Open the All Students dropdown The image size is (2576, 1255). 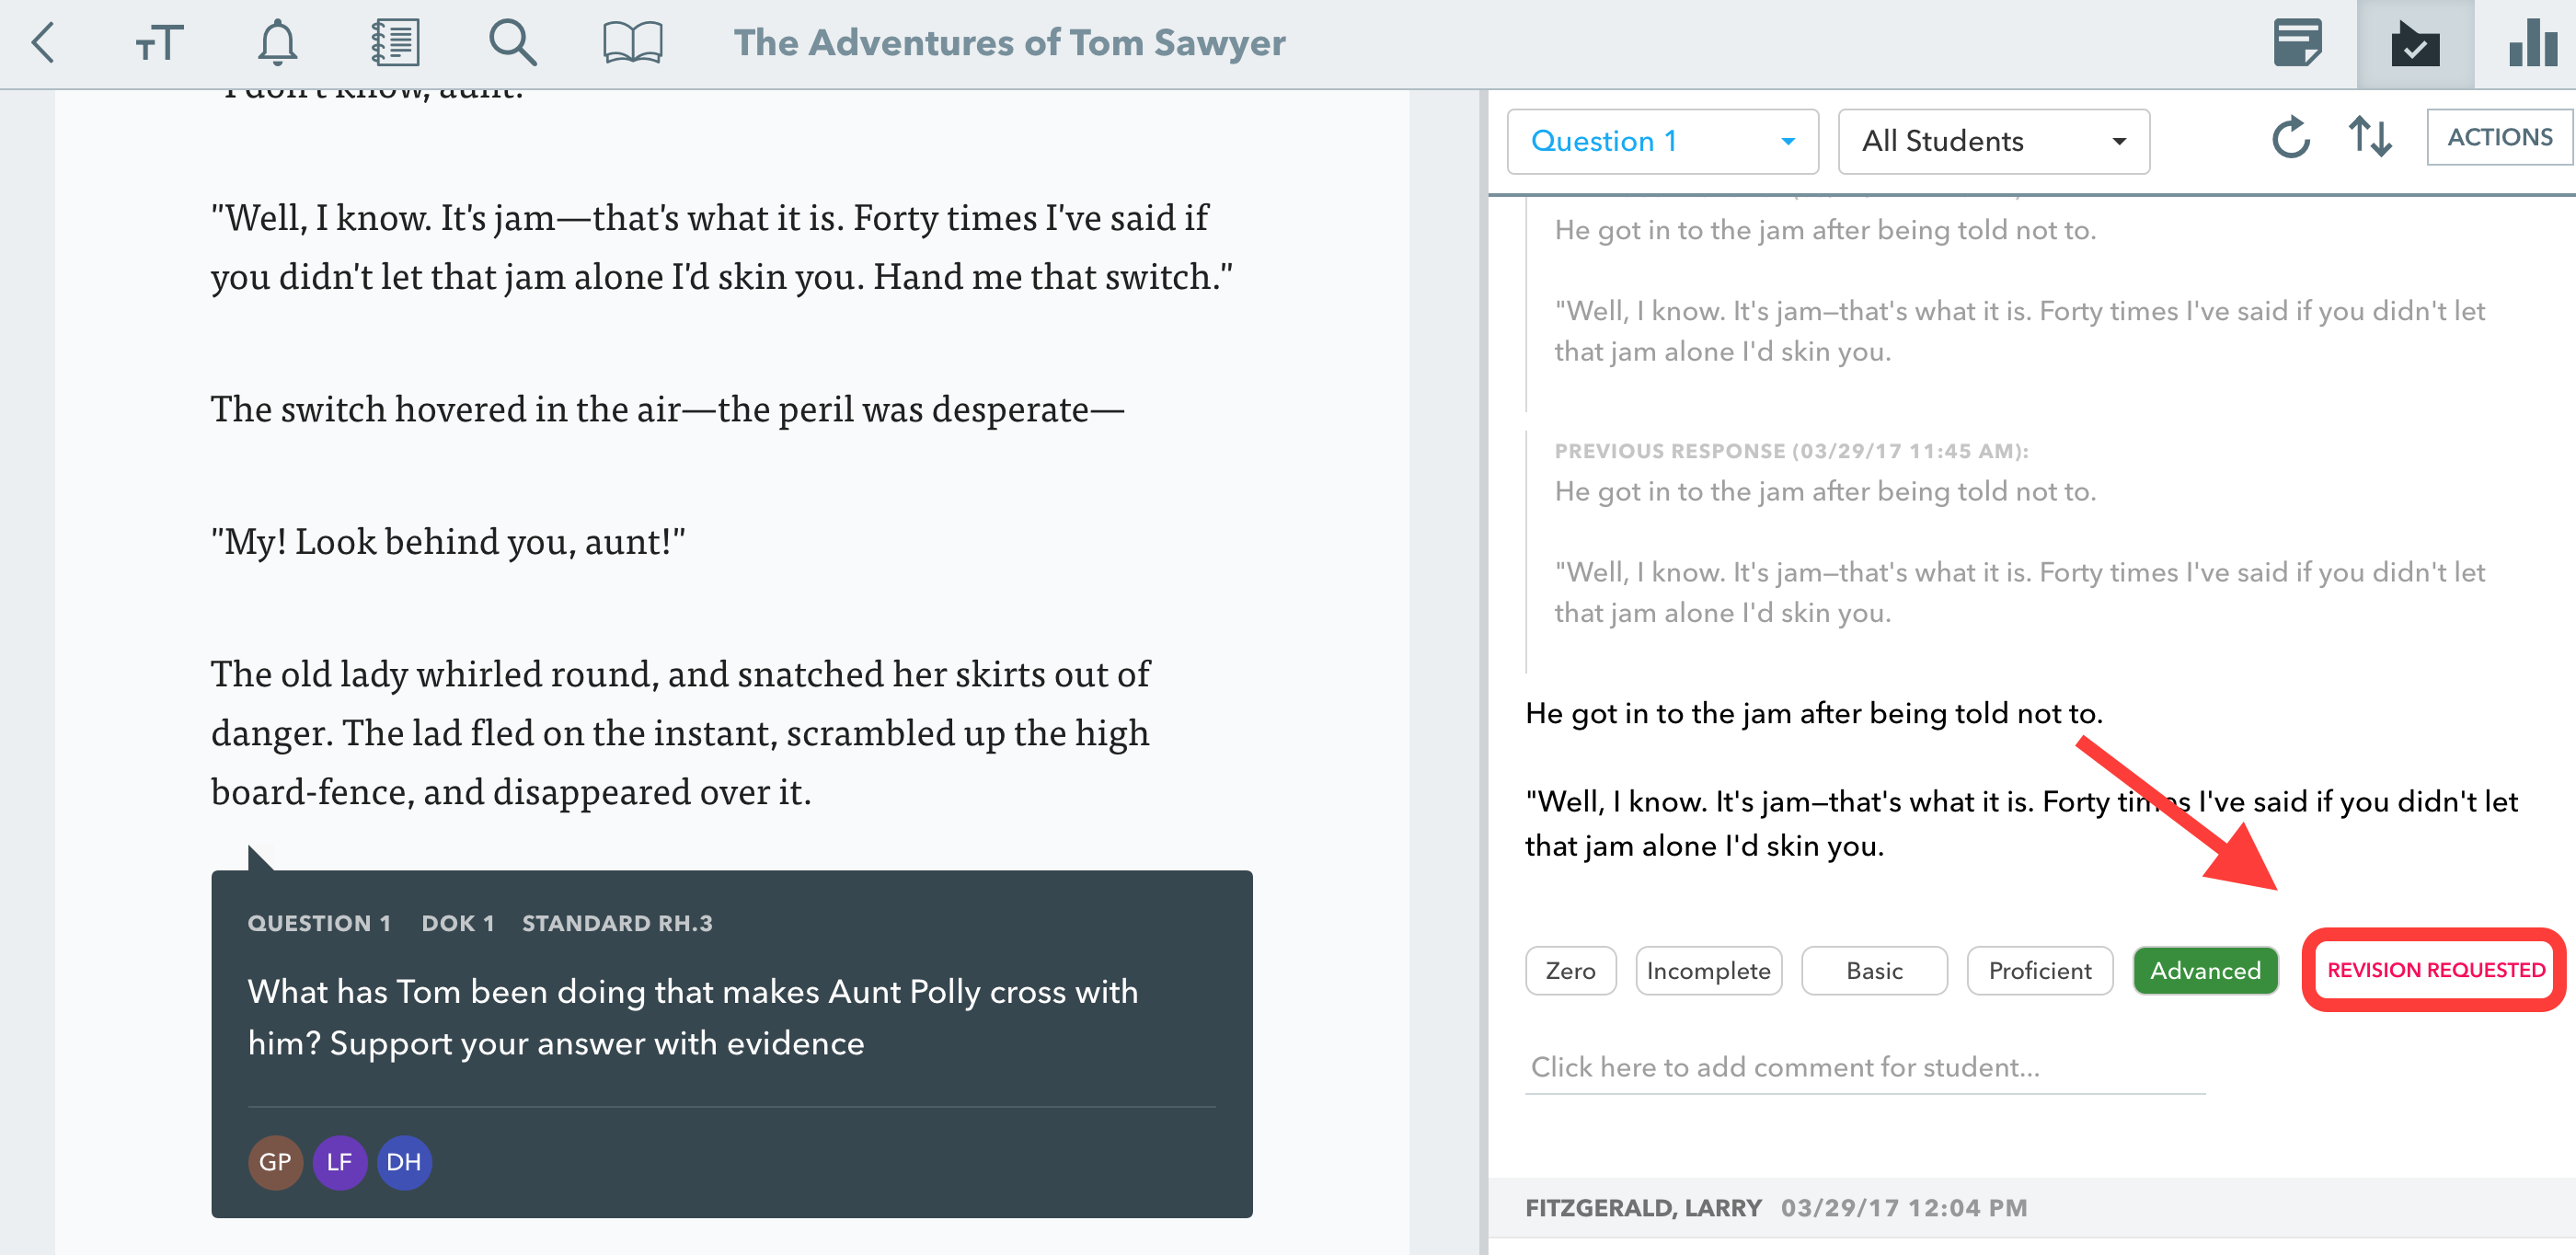tap(1993, 141)
